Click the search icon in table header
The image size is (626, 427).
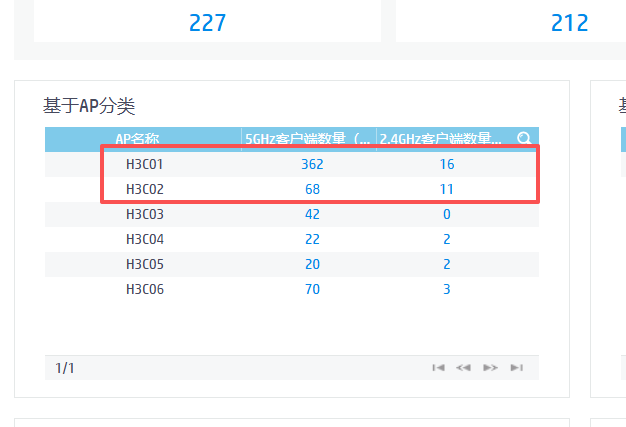pos(524,139)
